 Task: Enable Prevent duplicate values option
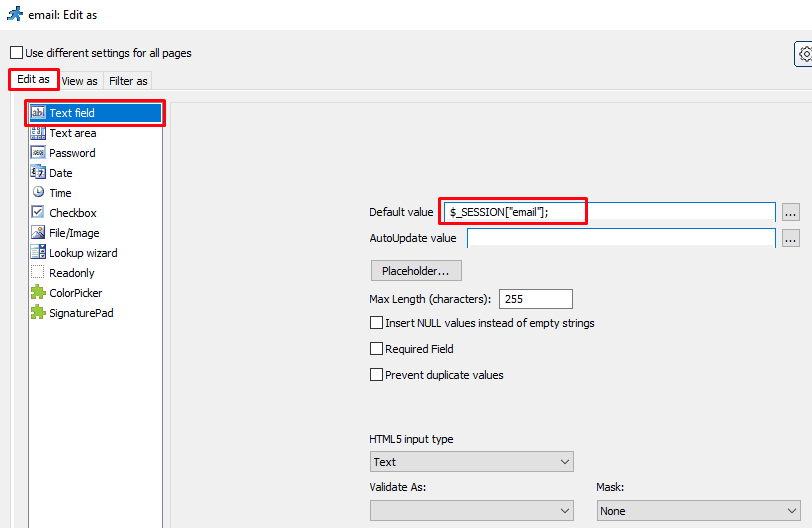(x=377, y=375)
